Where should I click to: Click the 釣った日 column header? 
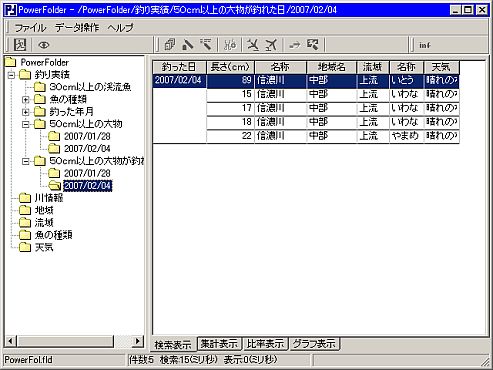[x=179, y=67]
